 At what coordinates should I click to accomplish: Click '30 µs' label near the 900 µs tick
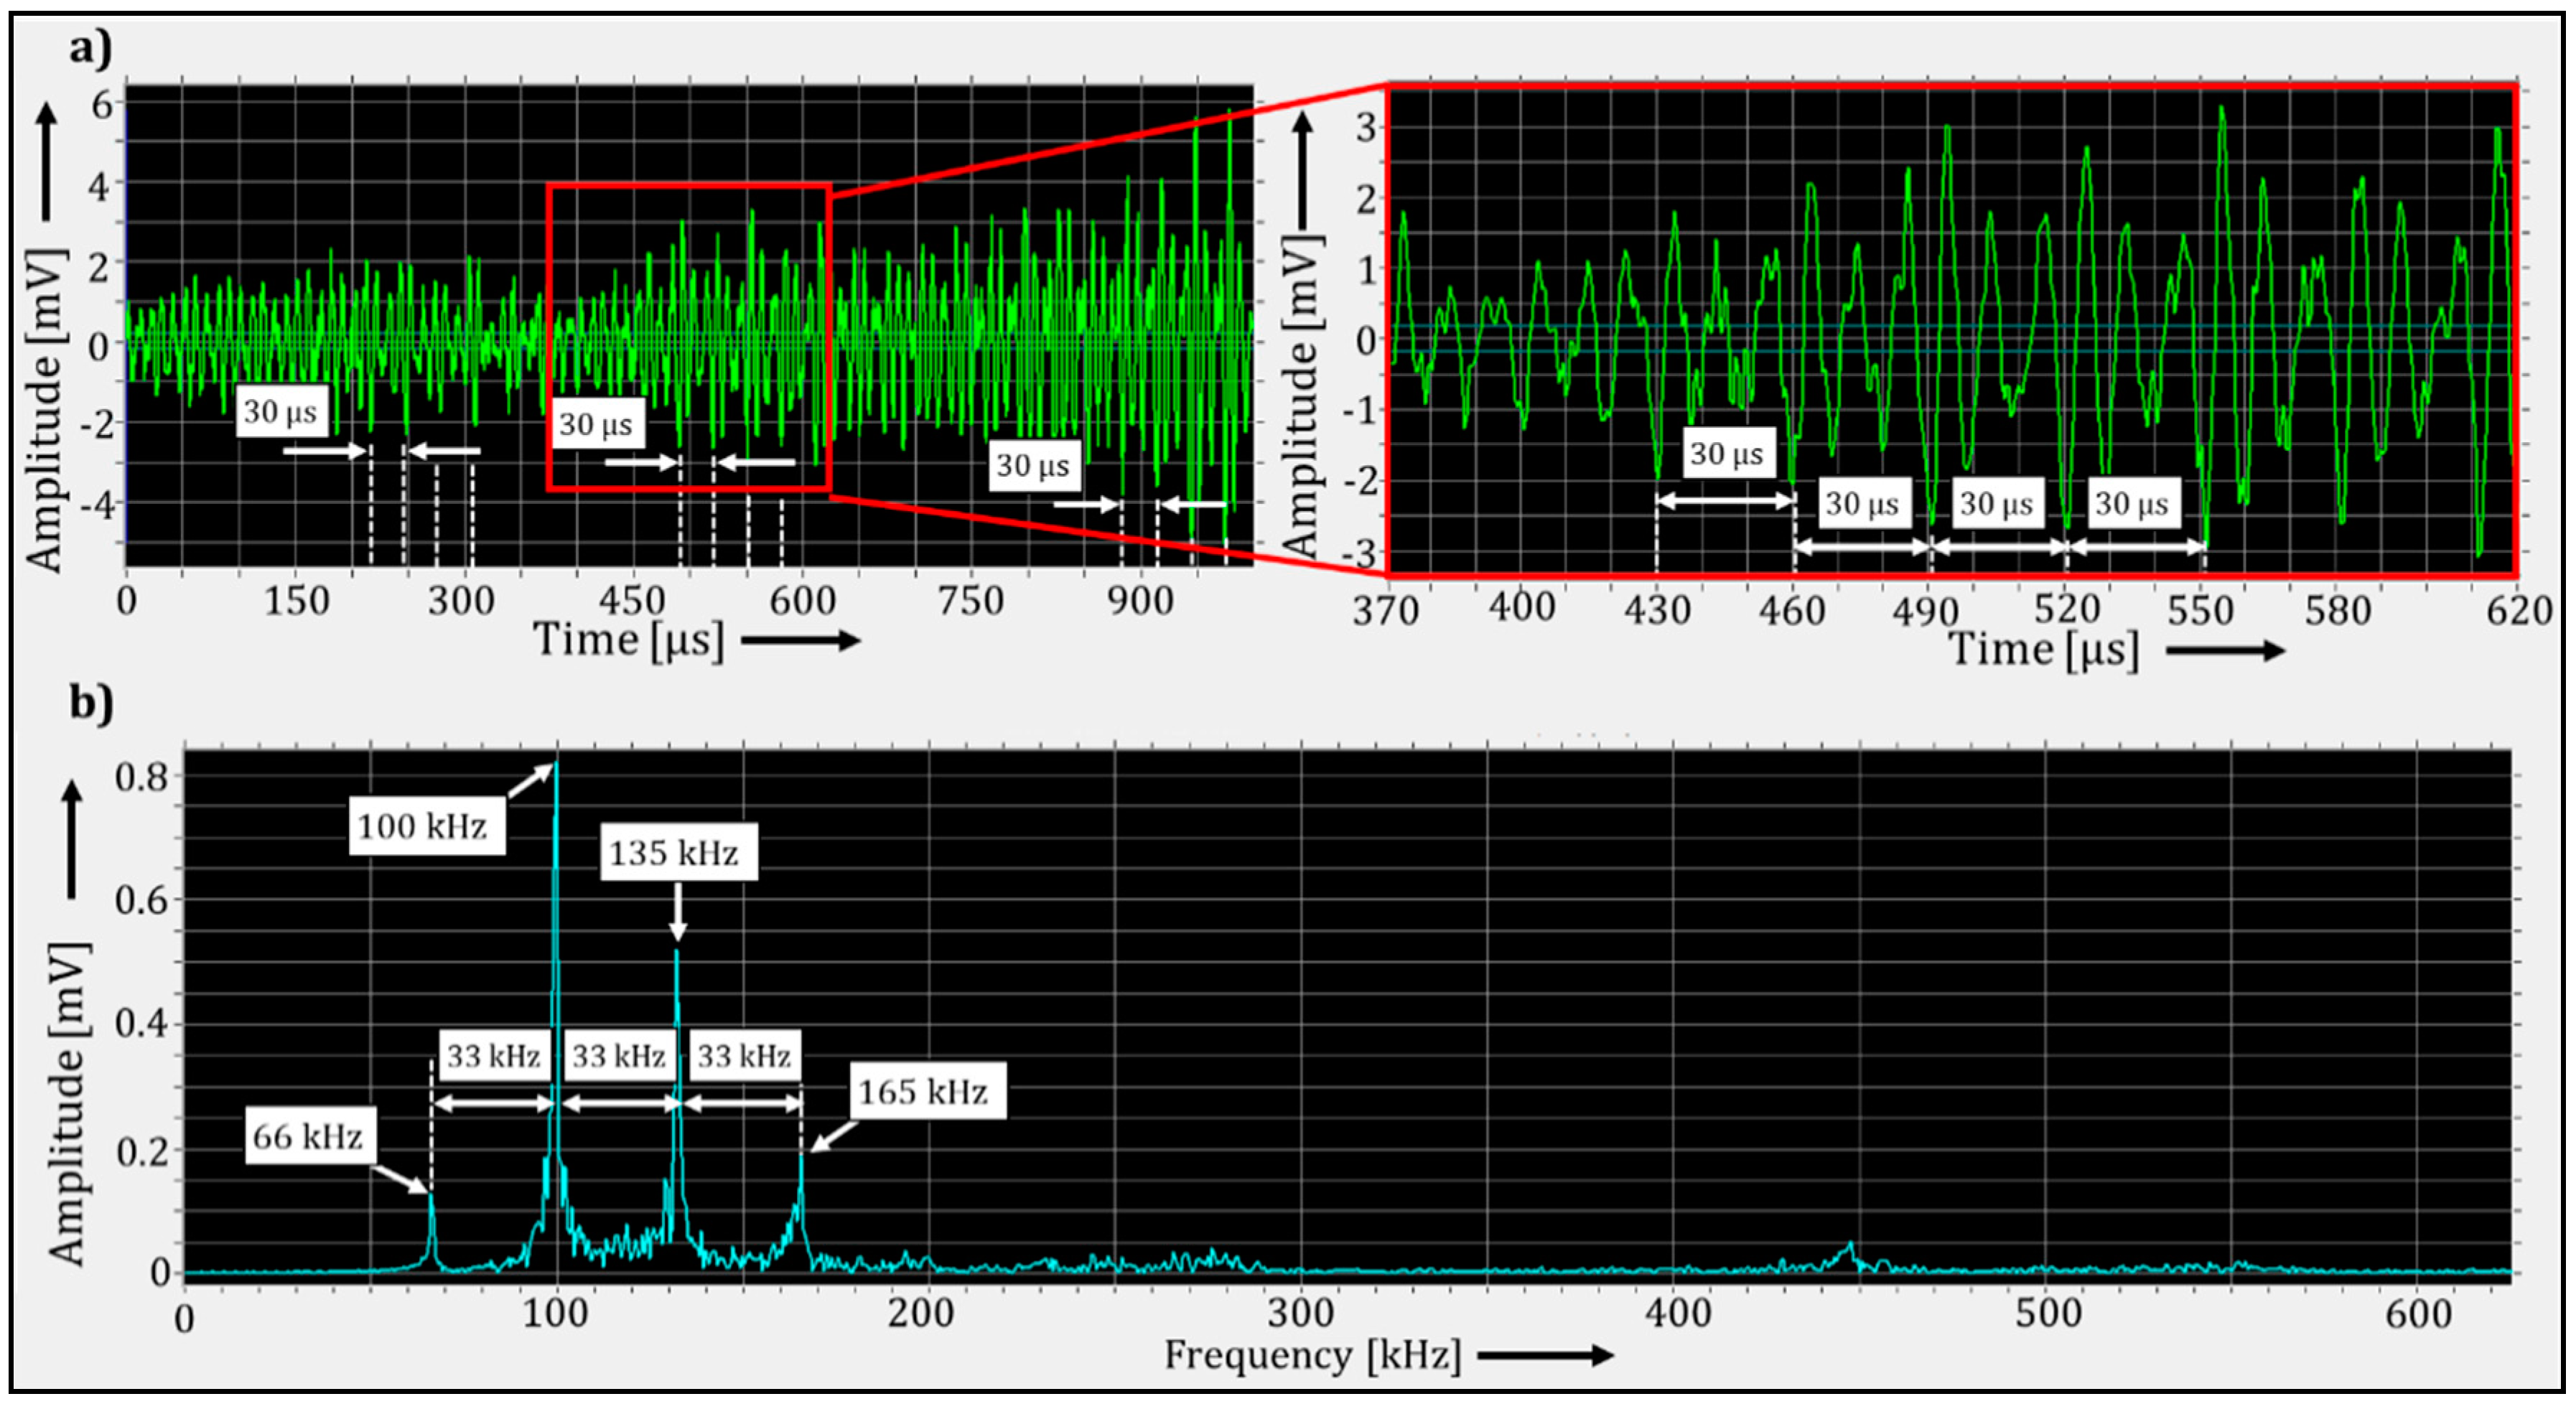[1035, 465]
